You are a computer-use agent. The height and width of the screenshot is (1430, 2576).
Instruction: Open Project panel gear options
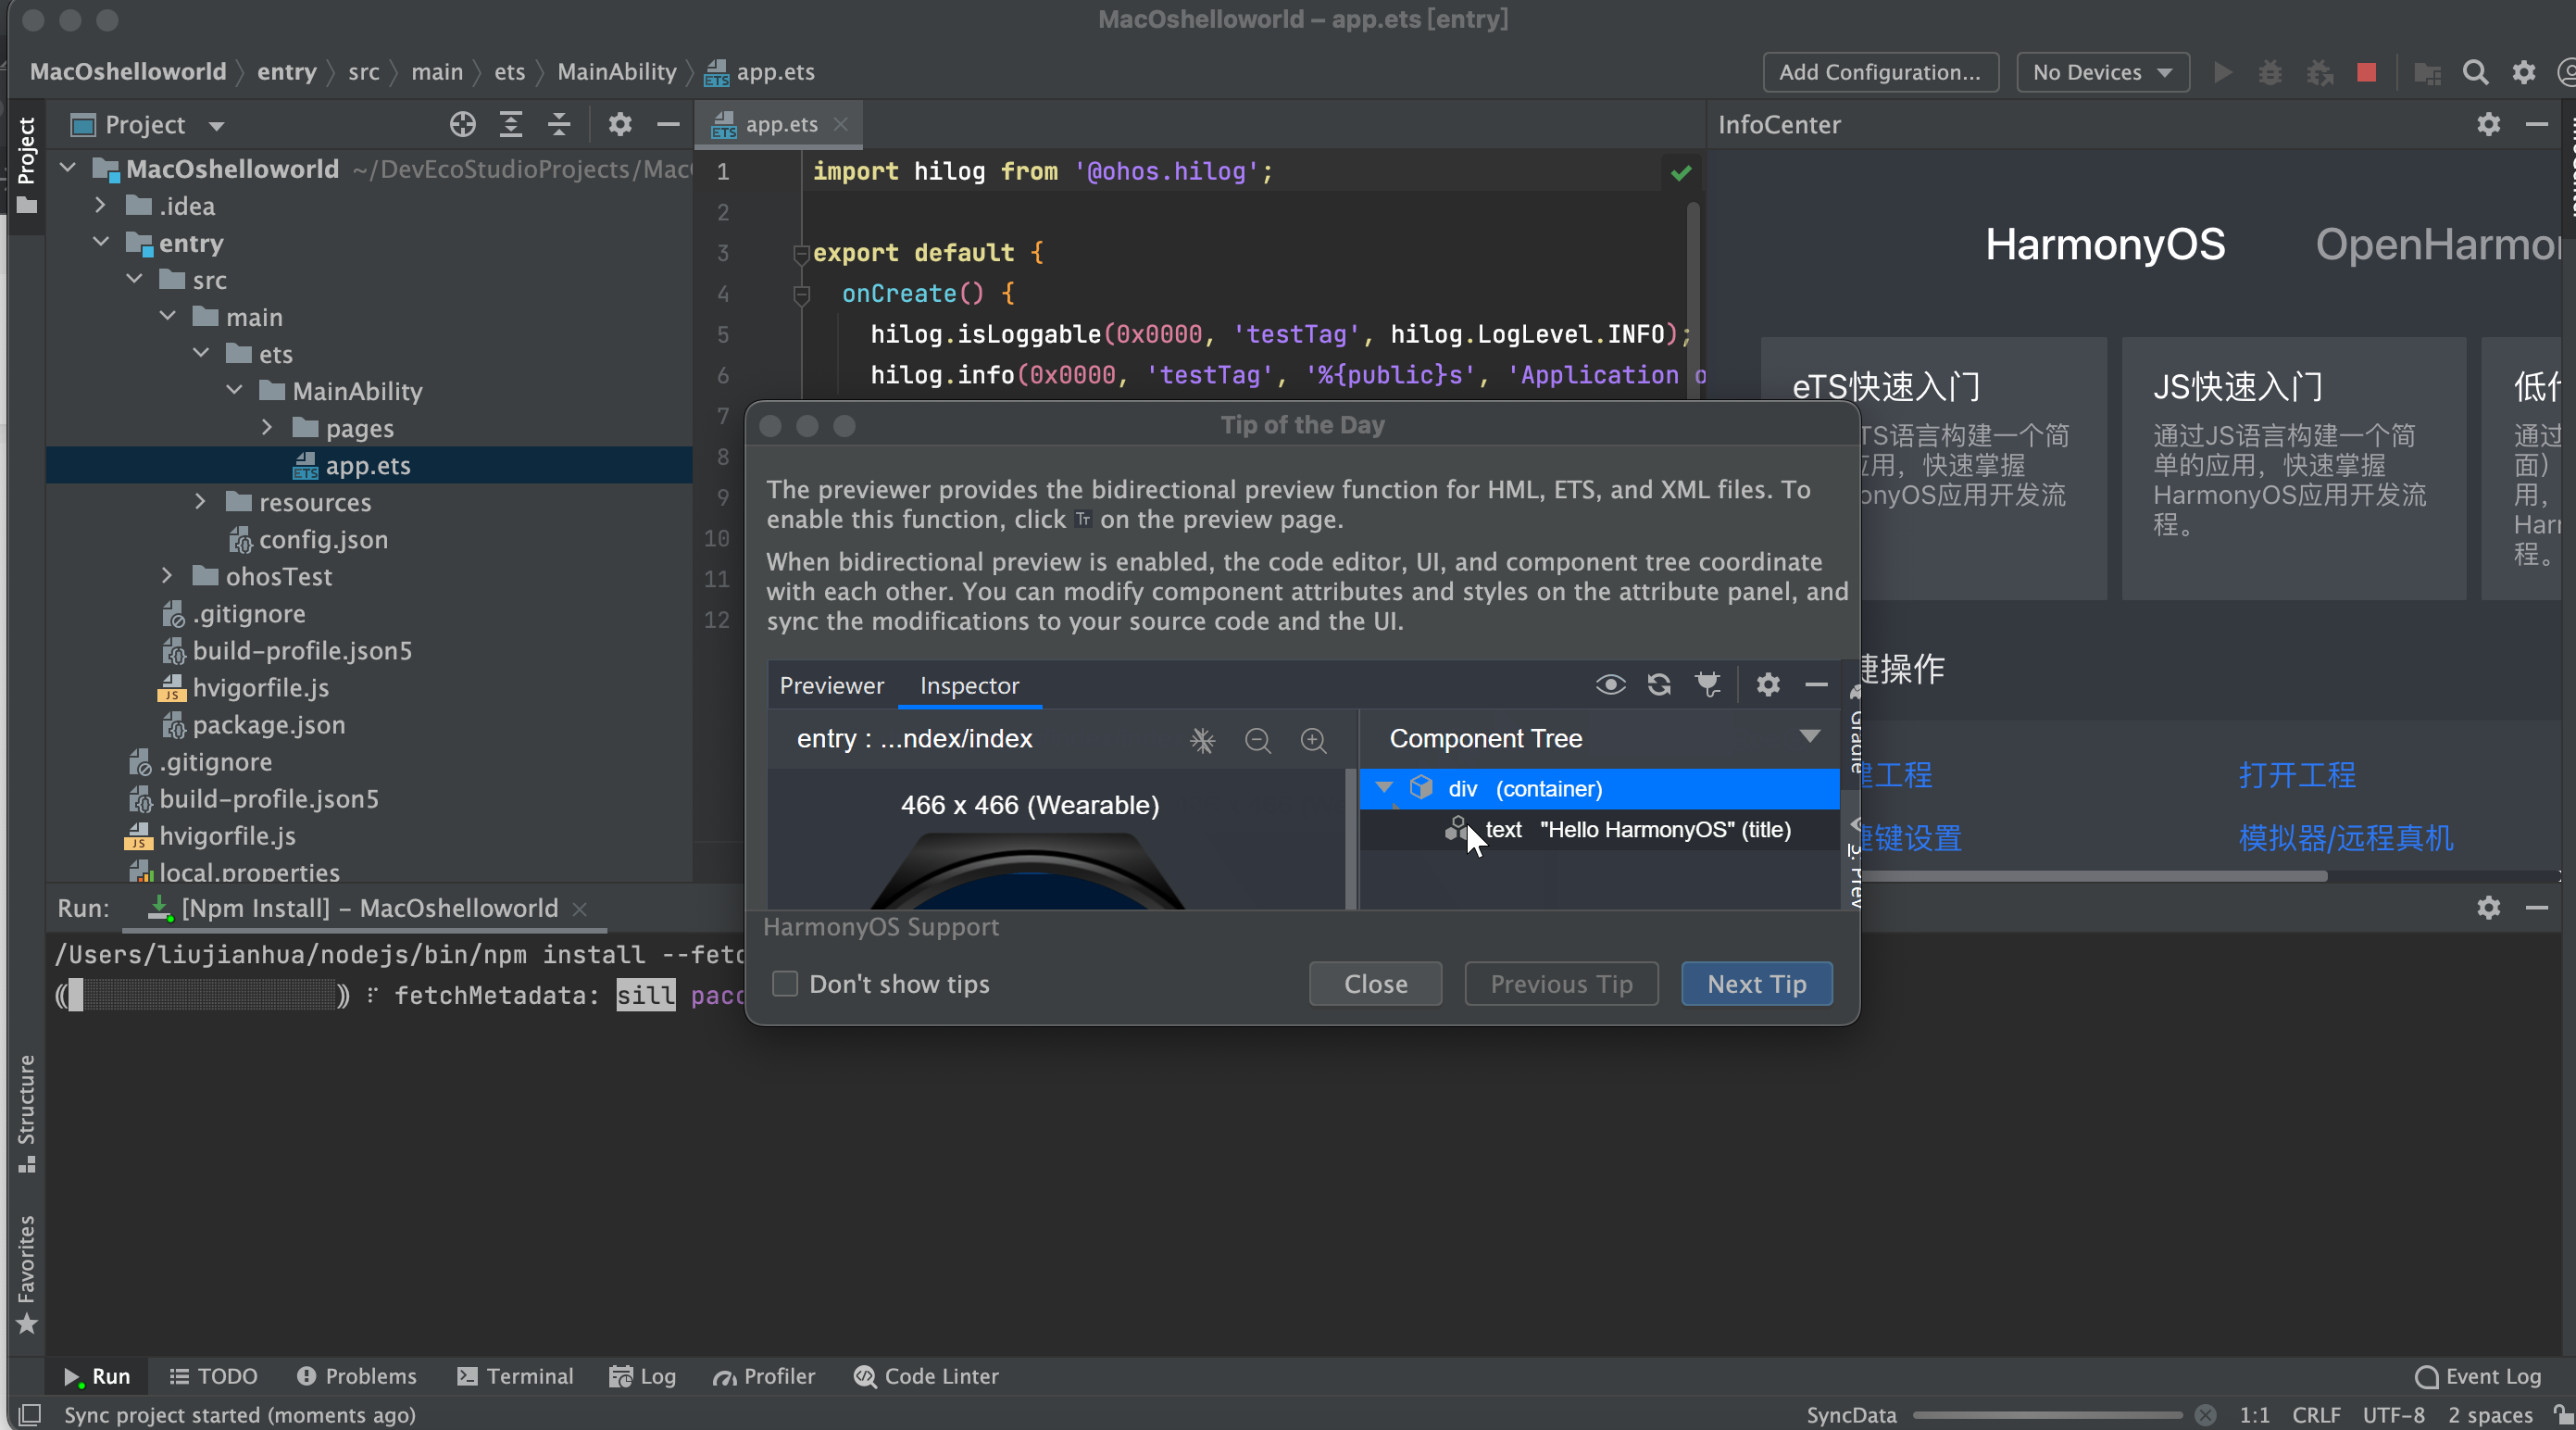tap(620, 124)
